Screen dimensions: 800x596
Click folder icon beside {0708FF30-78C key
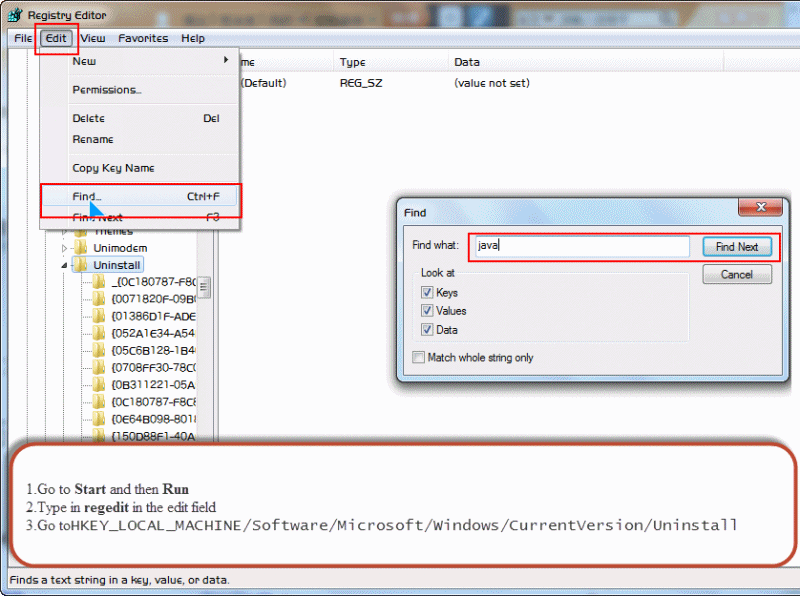[98, 367]
